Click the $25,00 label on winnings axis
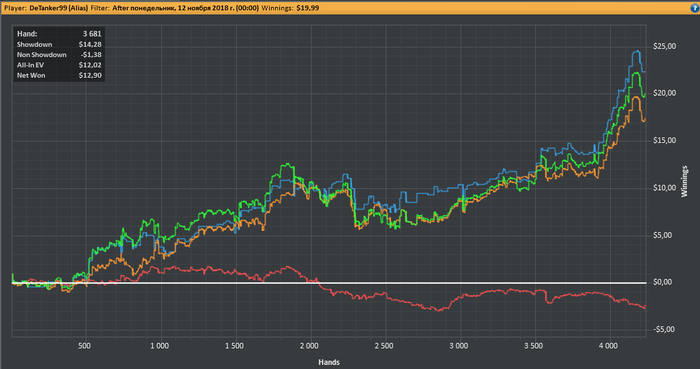 (x=664, y=46)
